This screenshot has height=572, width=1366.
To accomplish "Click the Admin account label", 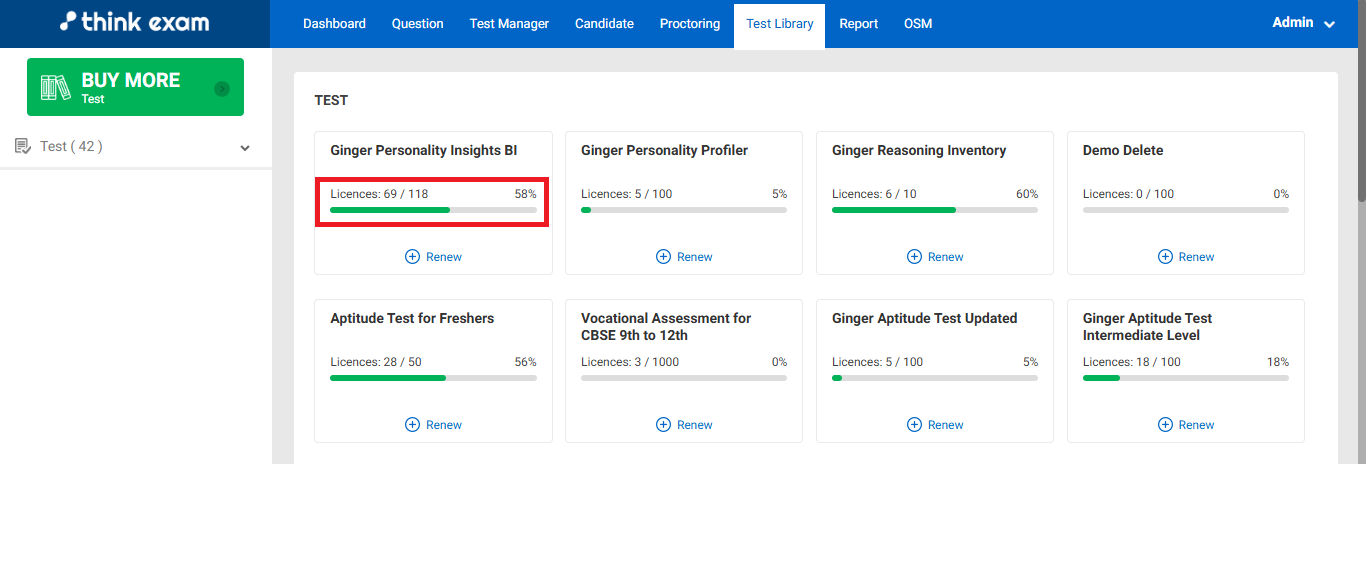I will pos(1292,22).
